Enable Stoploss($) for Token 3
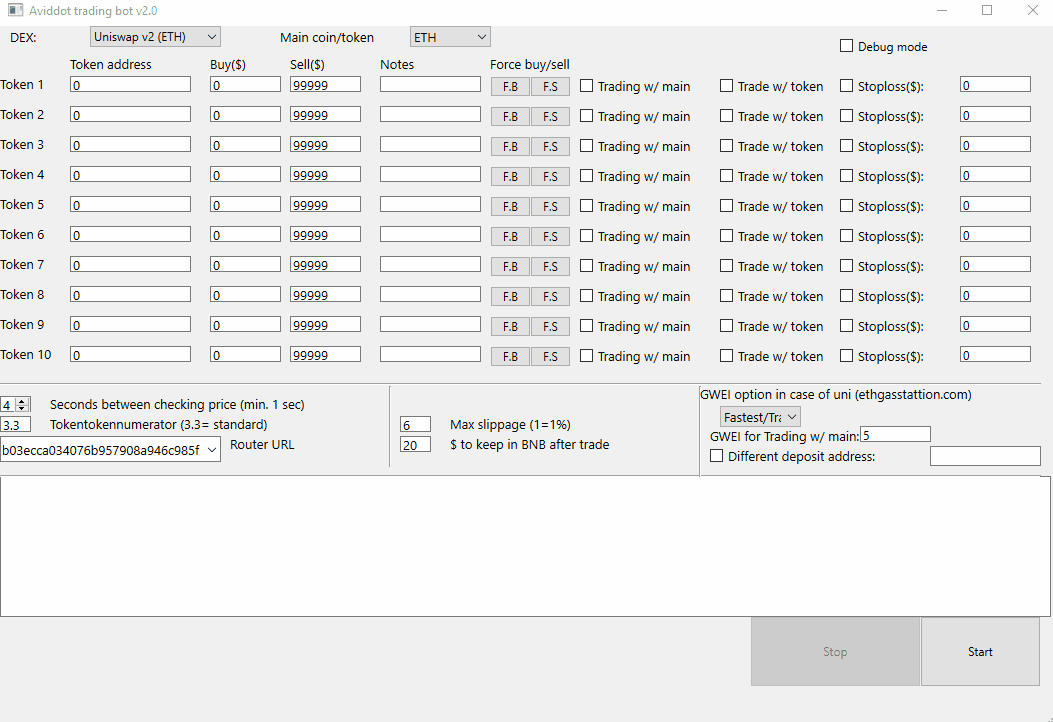 (x=846, y=146)
